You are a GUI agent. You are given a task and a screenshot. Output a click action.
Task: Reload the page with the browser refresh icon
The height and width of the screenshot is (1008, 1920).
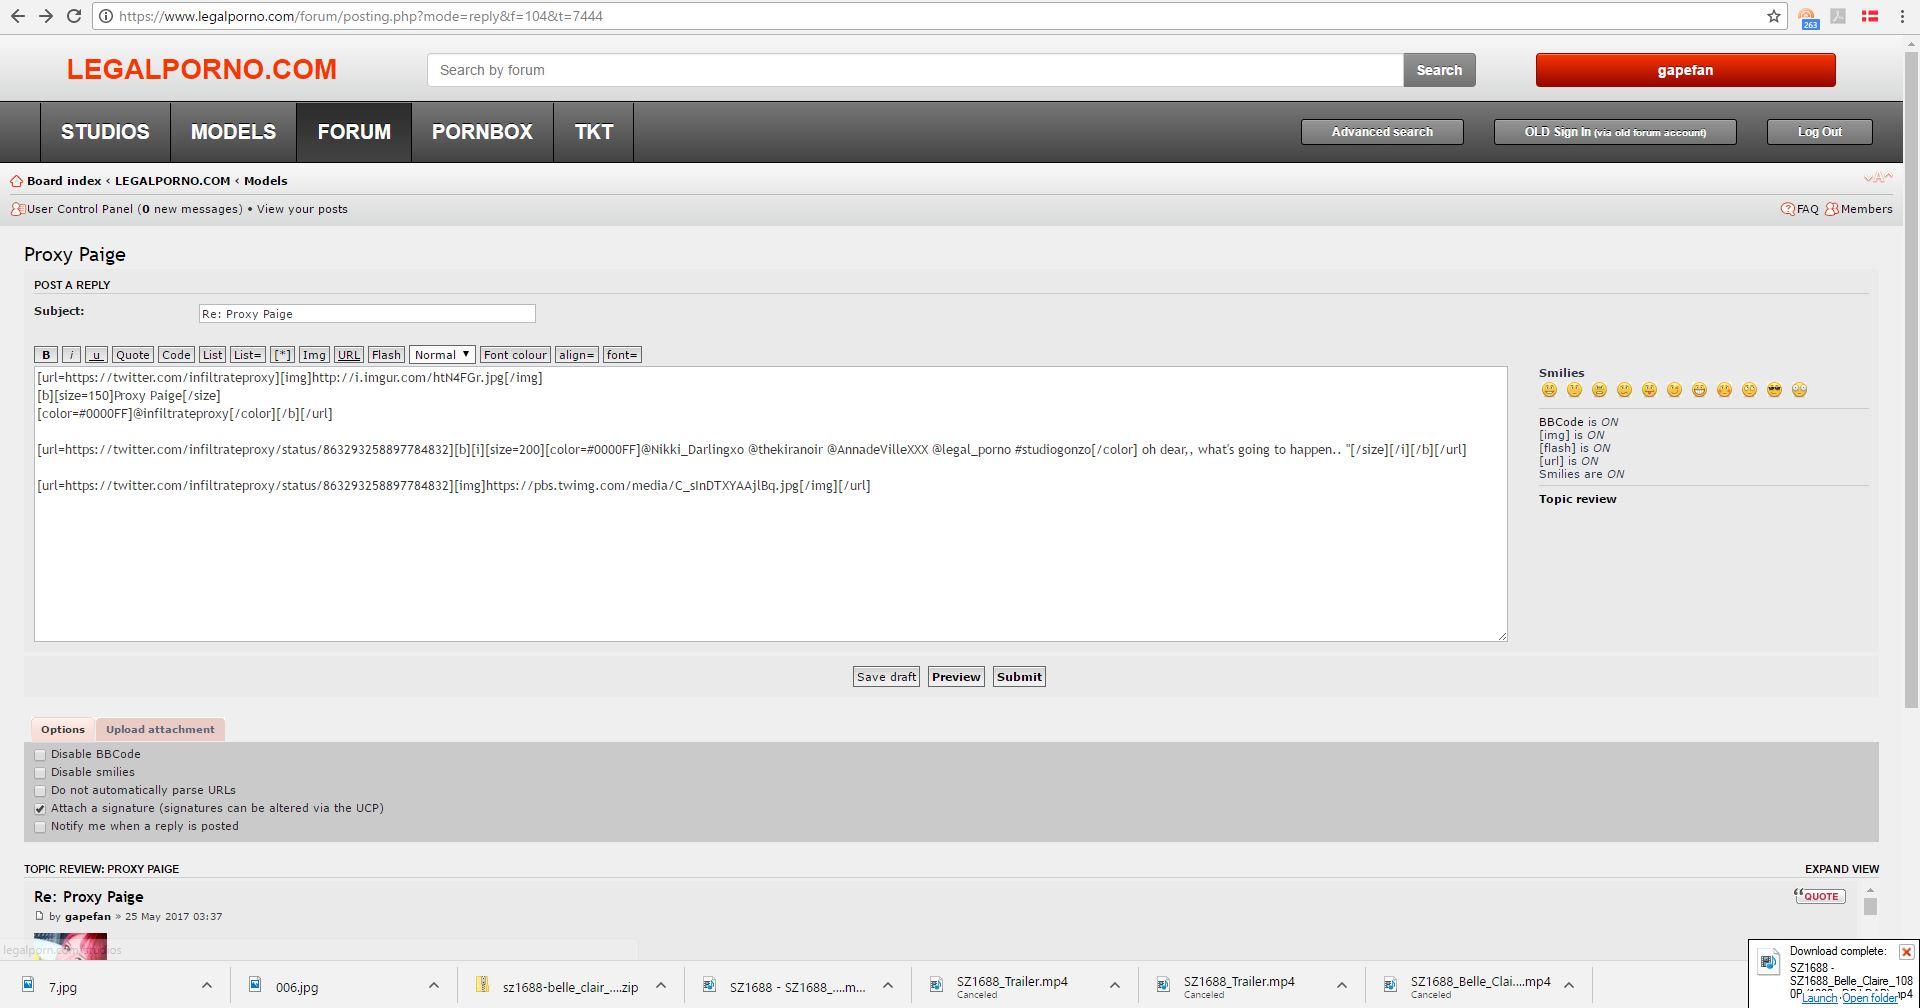click(x=73, y=16)
